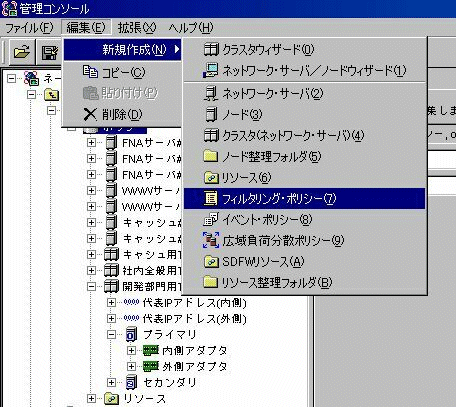This screenshot has width=456, height=407.
Task: Click the wide-area load balancing policy icon
Action: (211, 240)
